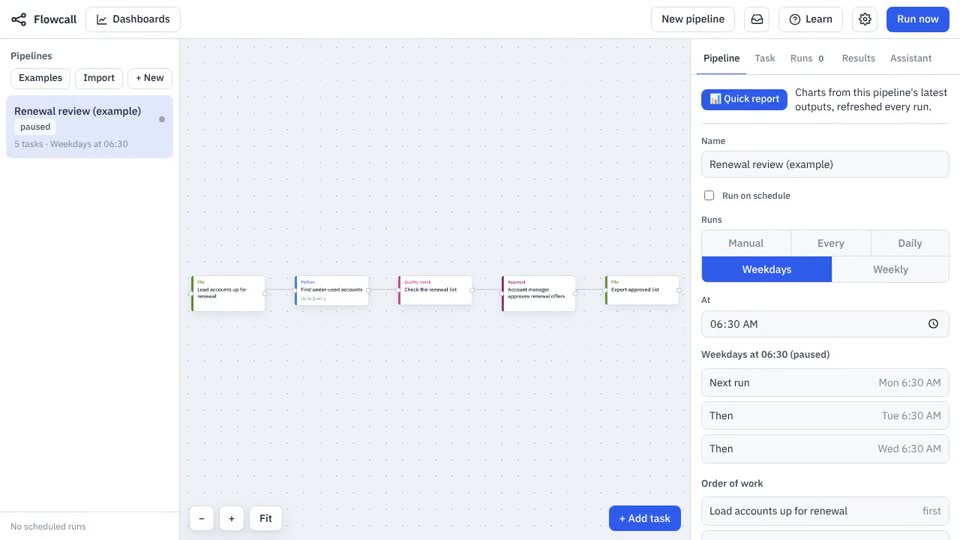
Task: Click Run now
Action: coord(917,20)
